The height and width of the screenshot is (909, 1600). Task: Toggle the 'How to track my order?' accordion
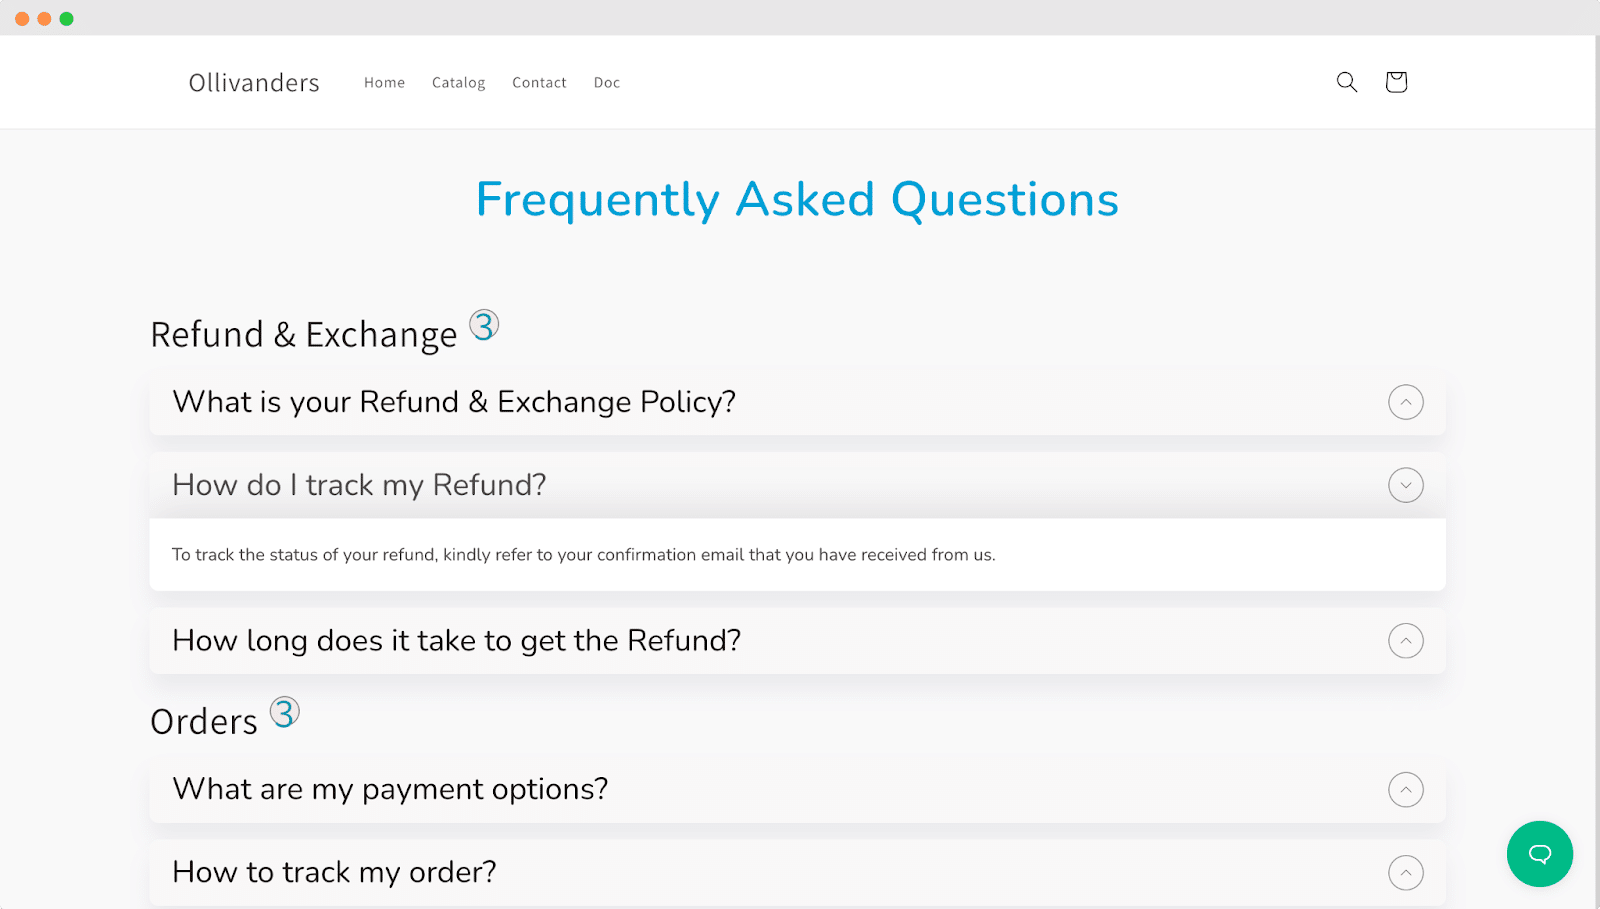1406,872
